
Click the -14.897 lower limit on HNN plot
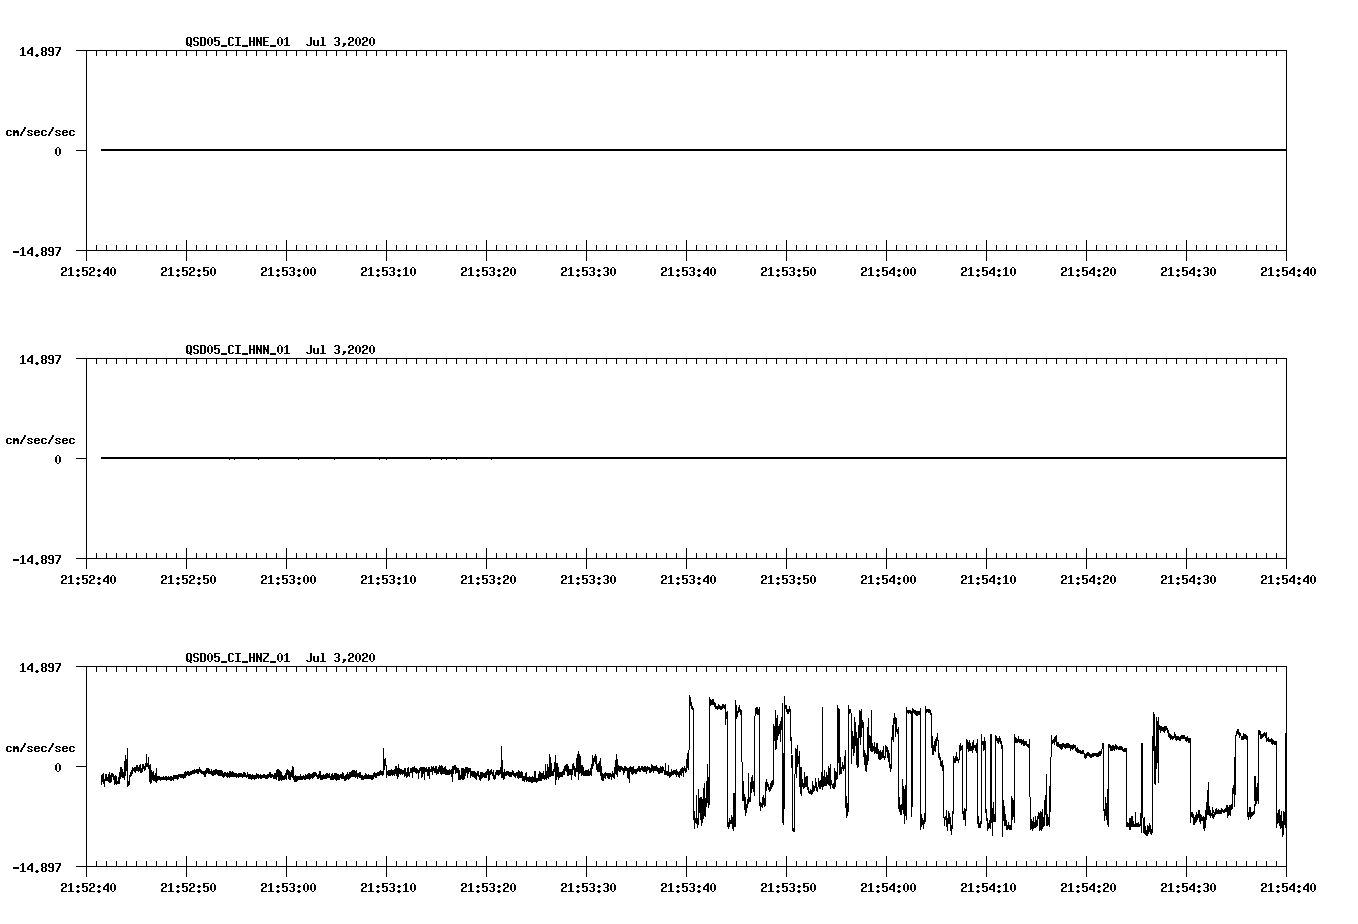tap(37, 559)
